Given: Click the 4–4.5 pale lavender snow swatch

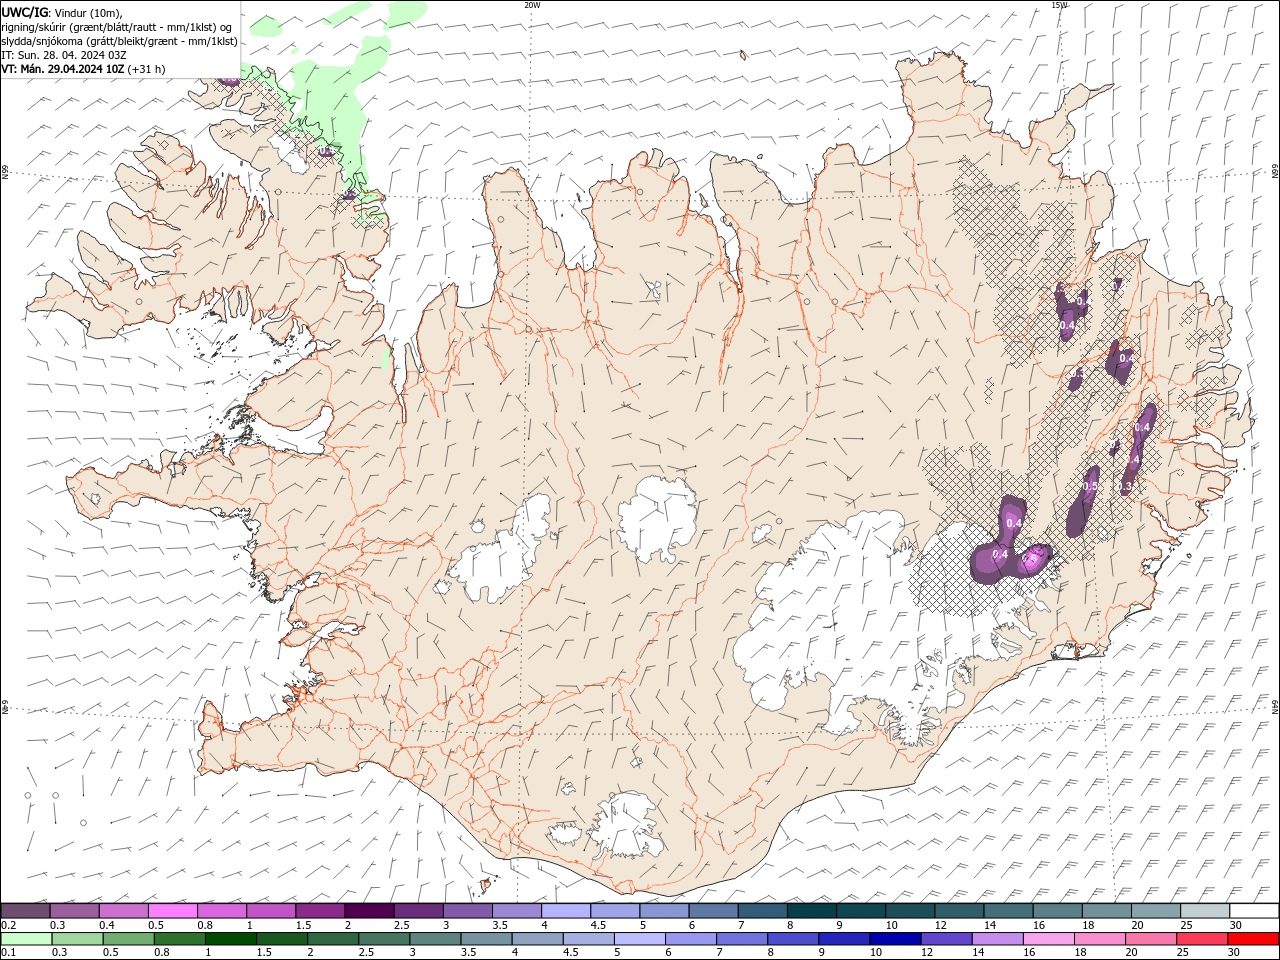Looking at the screenshot, I should tap(565, 911).
